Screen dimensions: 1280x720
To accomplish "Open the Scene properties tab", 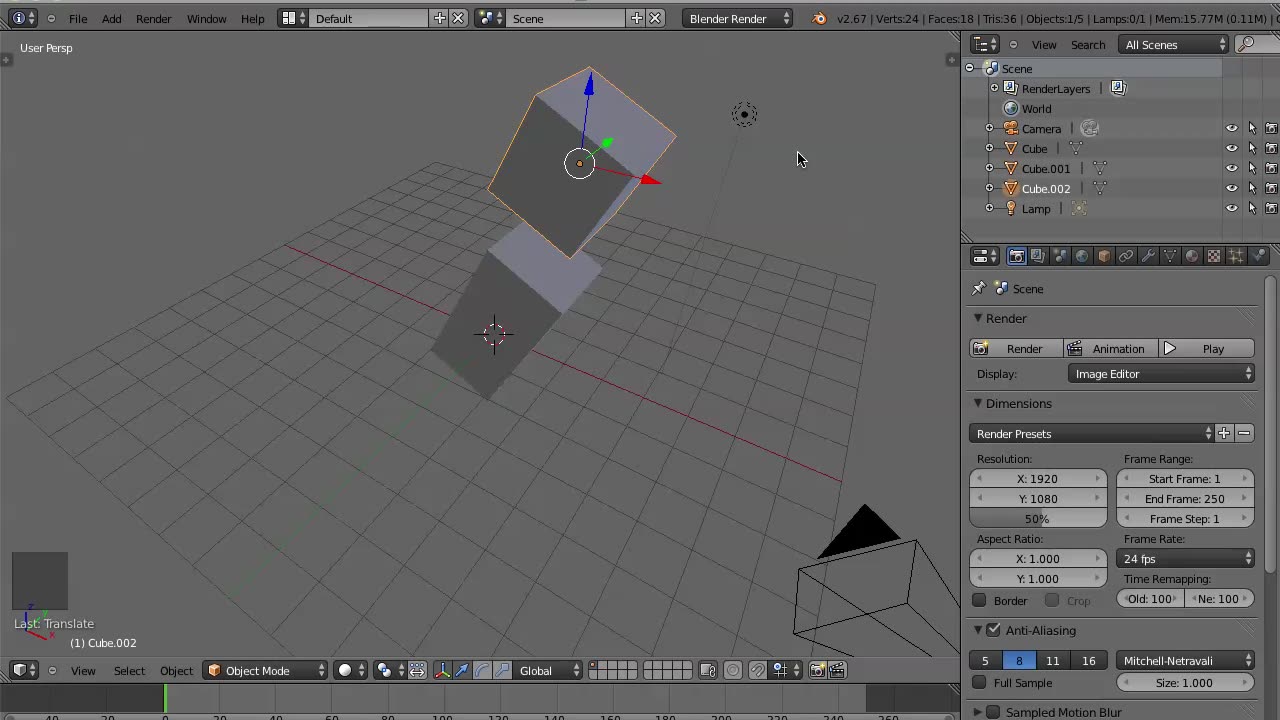I will tap(1060, 257).
